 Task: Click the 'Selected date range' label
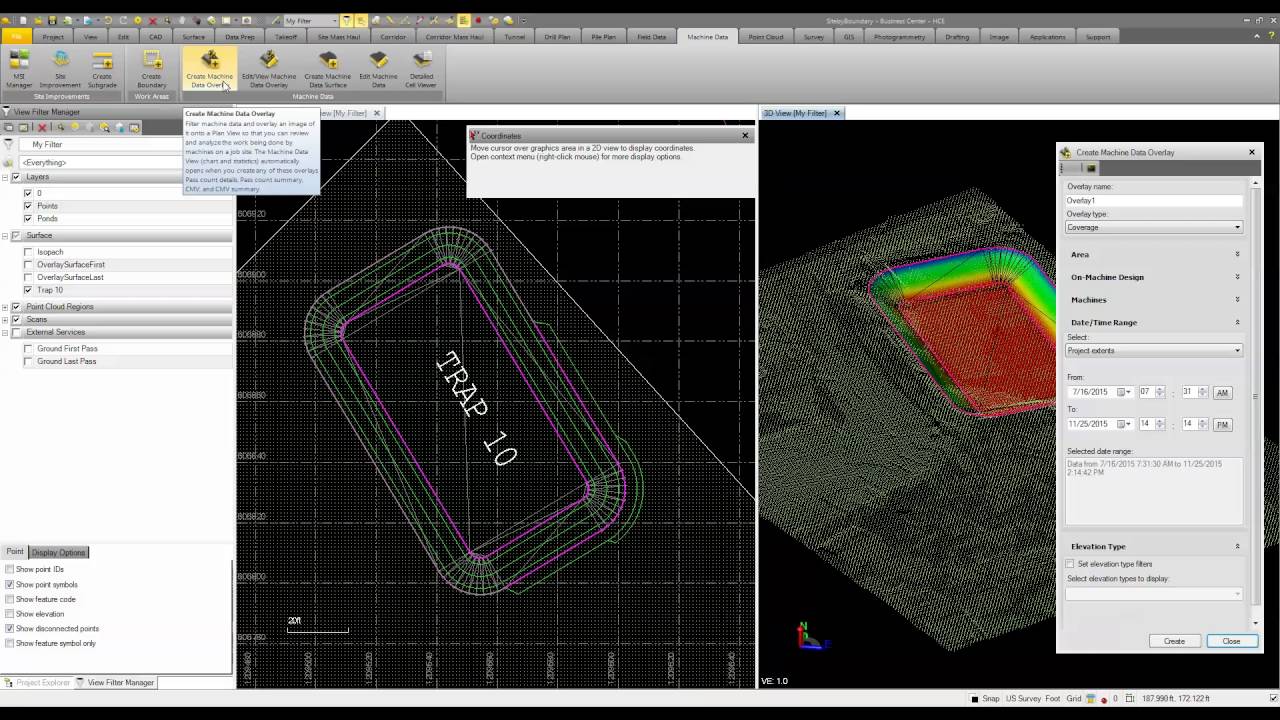click(1099, 451)
